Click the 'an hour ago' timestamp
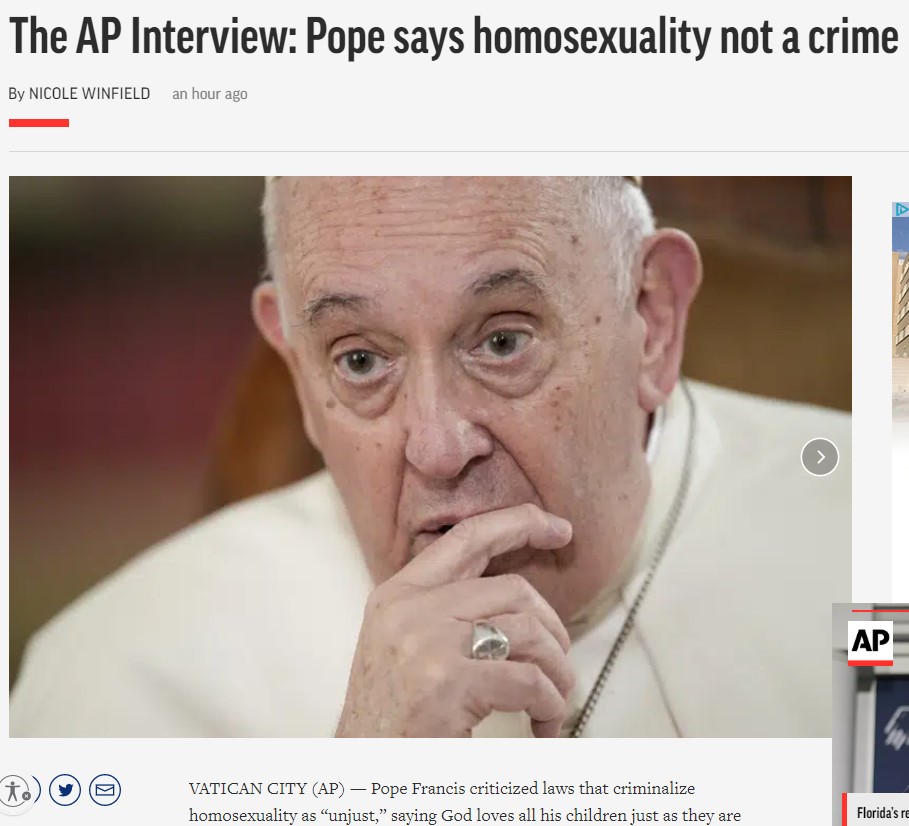The image size is (909, 826). [x=209, y=94]
